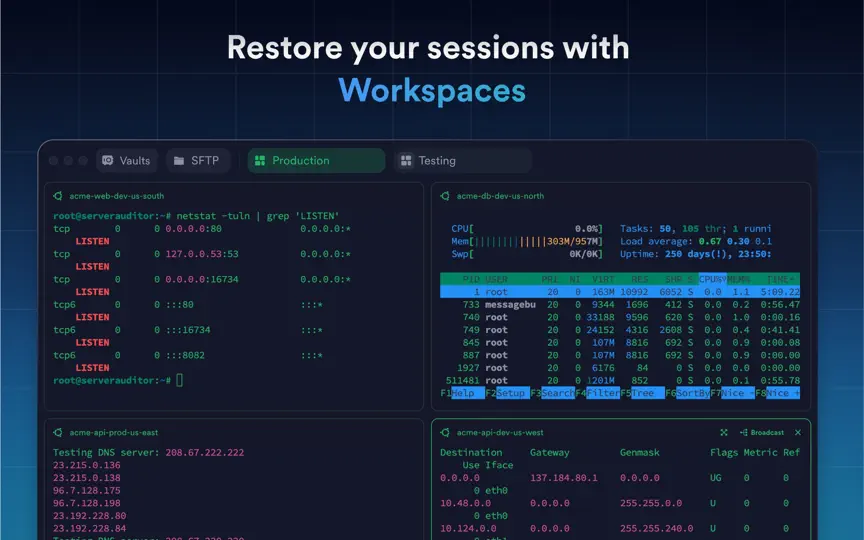This screenshot has width=864, height=540.
Task: Click Testing DNS server: 208.67.222.222 line
Action: 148,452
